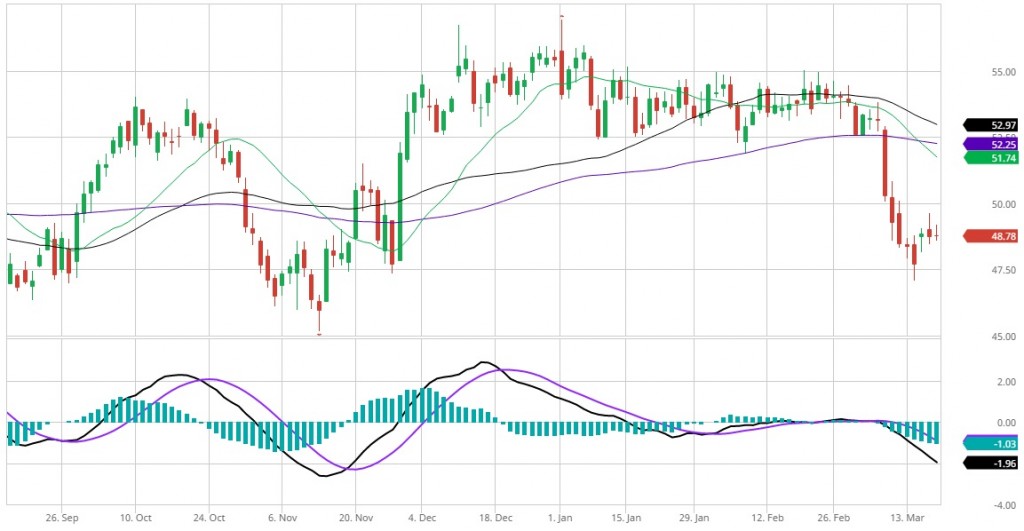This screenshot has height=531, width=1024.
Task: Click the 29. Jan date label
Action: click(x=694, y=517)
